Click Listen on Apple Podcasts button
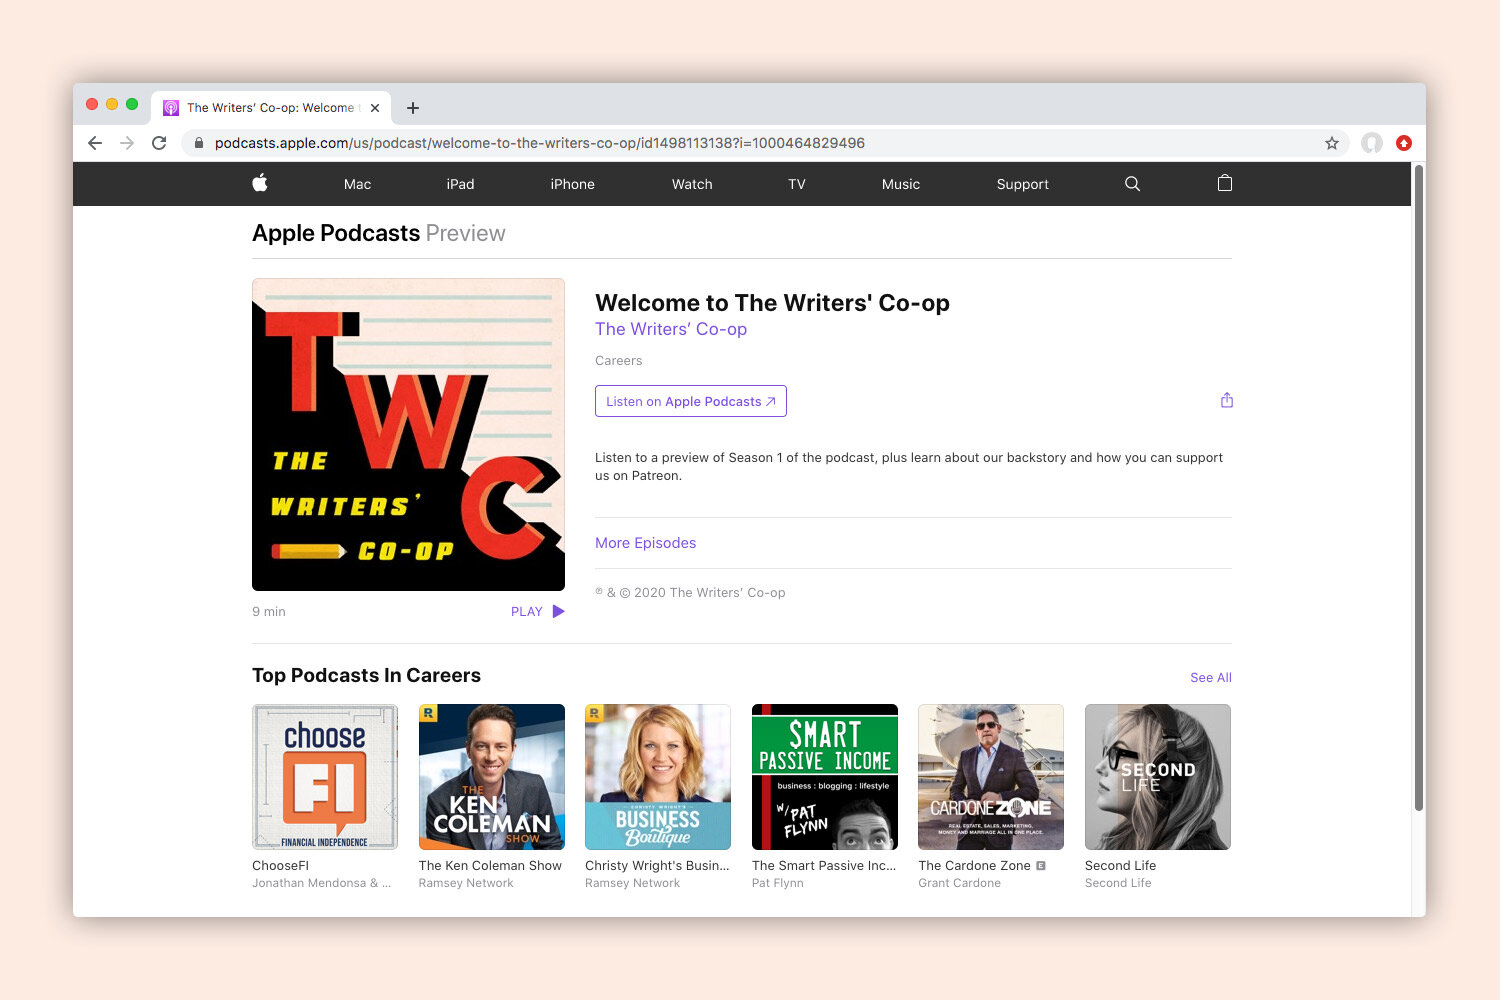 (x=691, y=401)
